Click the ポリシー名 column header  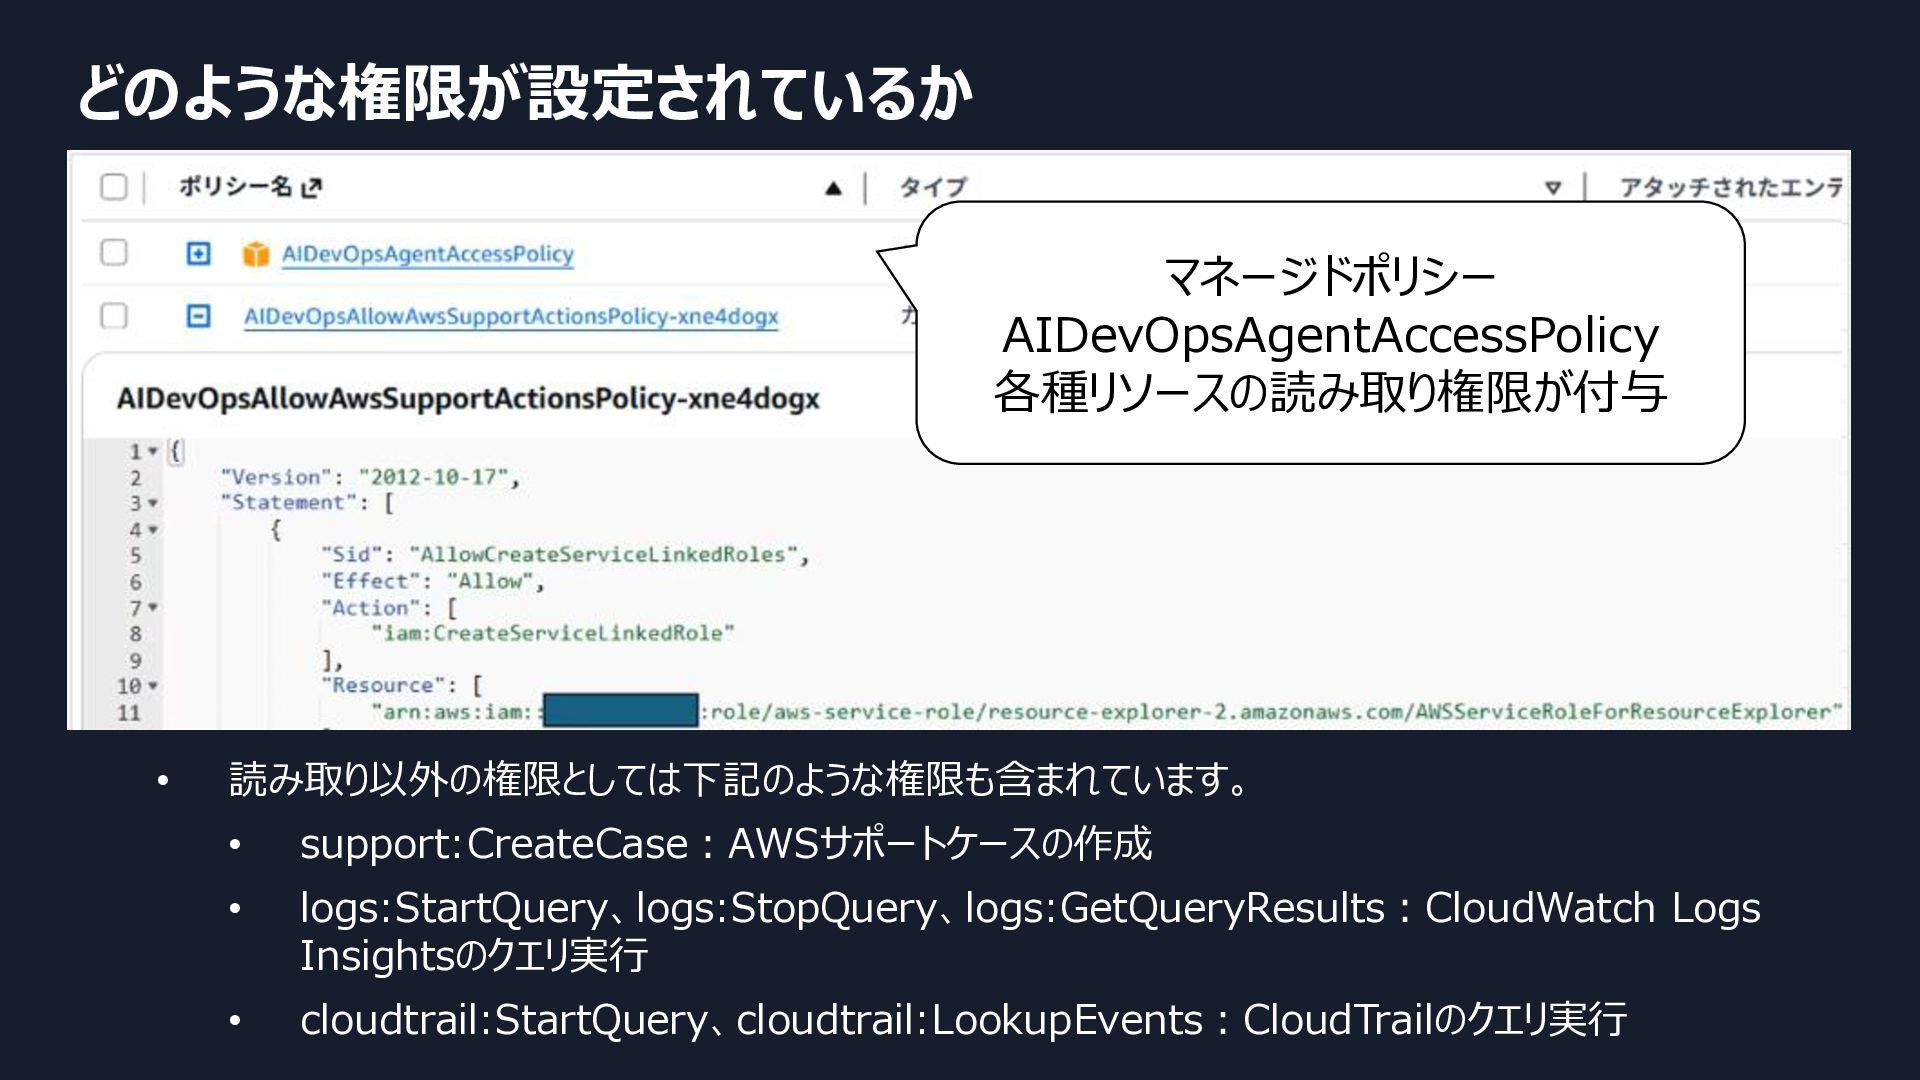point(236,187)
